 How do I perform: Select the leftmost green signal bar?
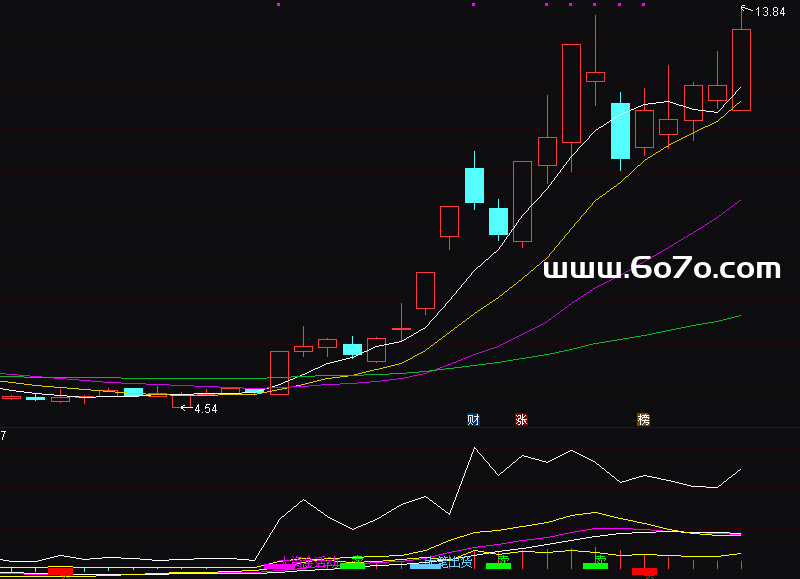pyautogui.click(x=352, y=566)
